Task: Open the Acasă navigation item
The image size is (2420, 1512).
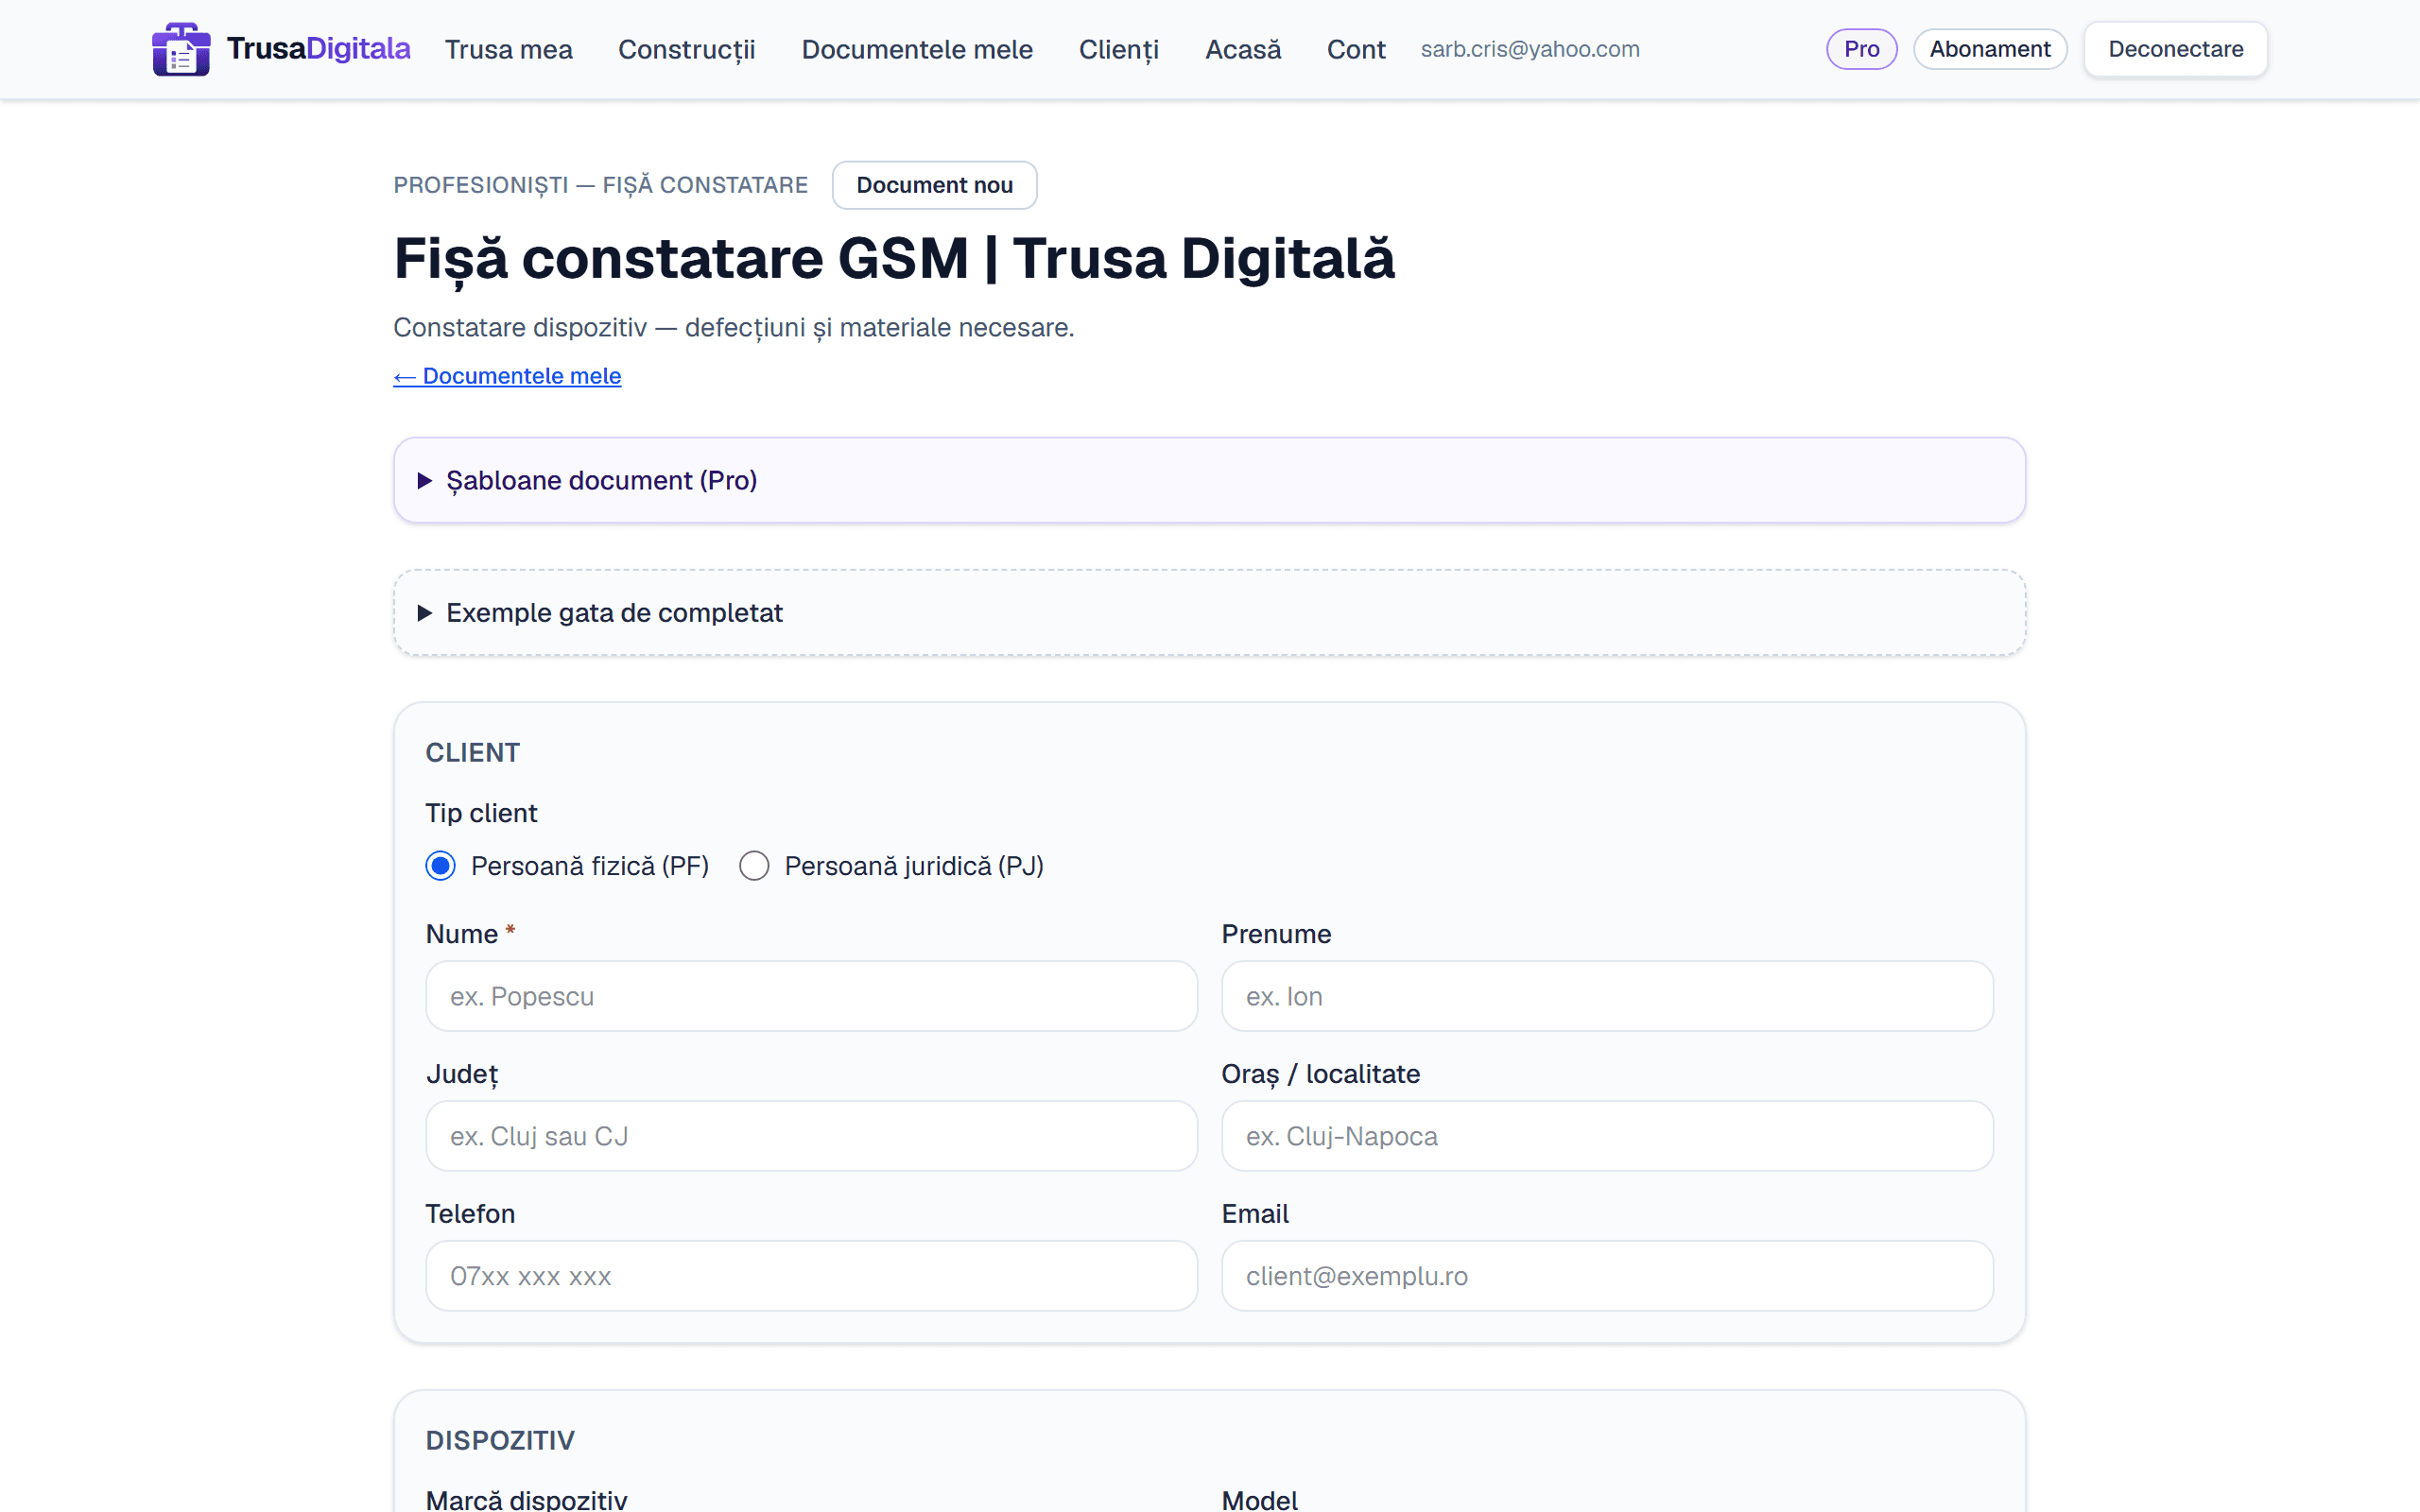Action: 1242,49
